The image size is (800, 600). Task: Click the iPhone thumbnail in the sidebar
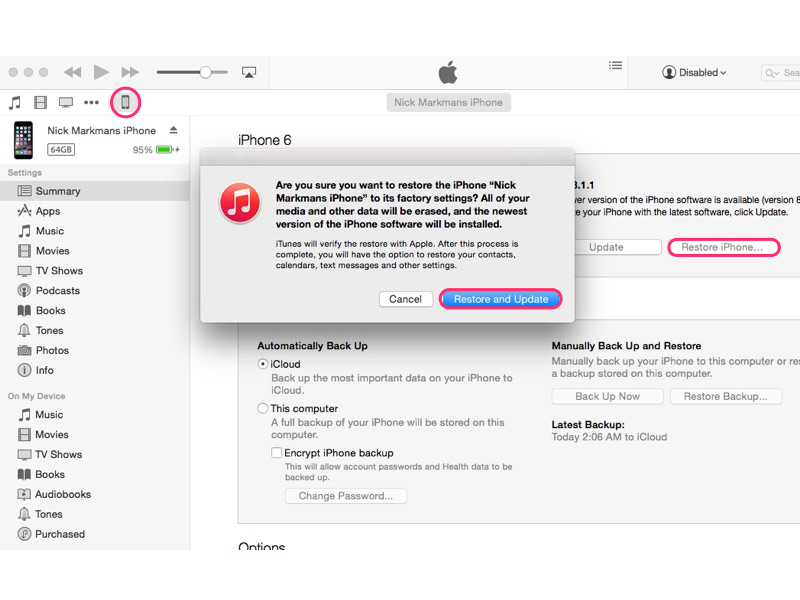23,140
